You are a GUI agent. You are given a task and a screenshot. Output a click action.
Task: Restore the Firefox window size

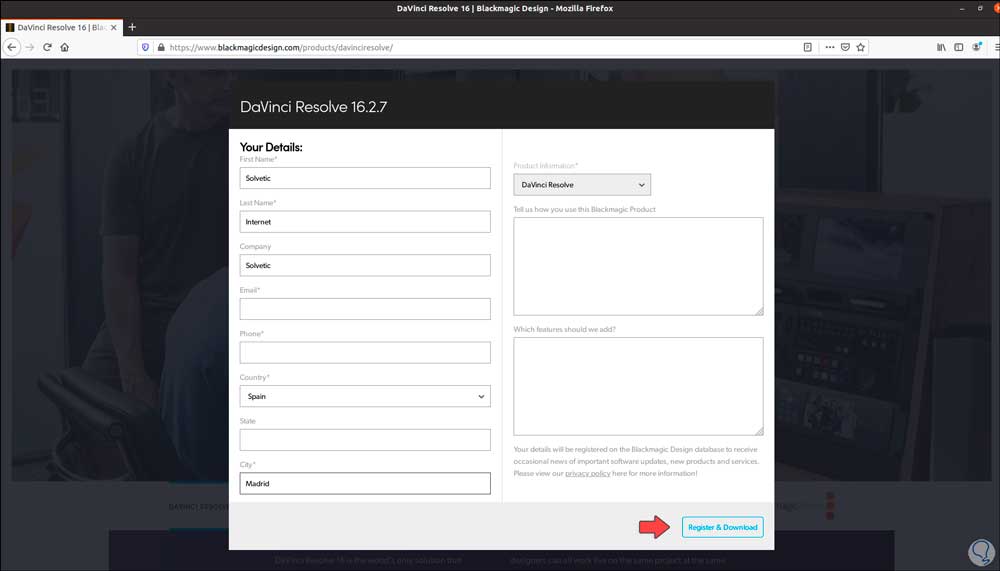pyautogui.click(x=980, y=8)
